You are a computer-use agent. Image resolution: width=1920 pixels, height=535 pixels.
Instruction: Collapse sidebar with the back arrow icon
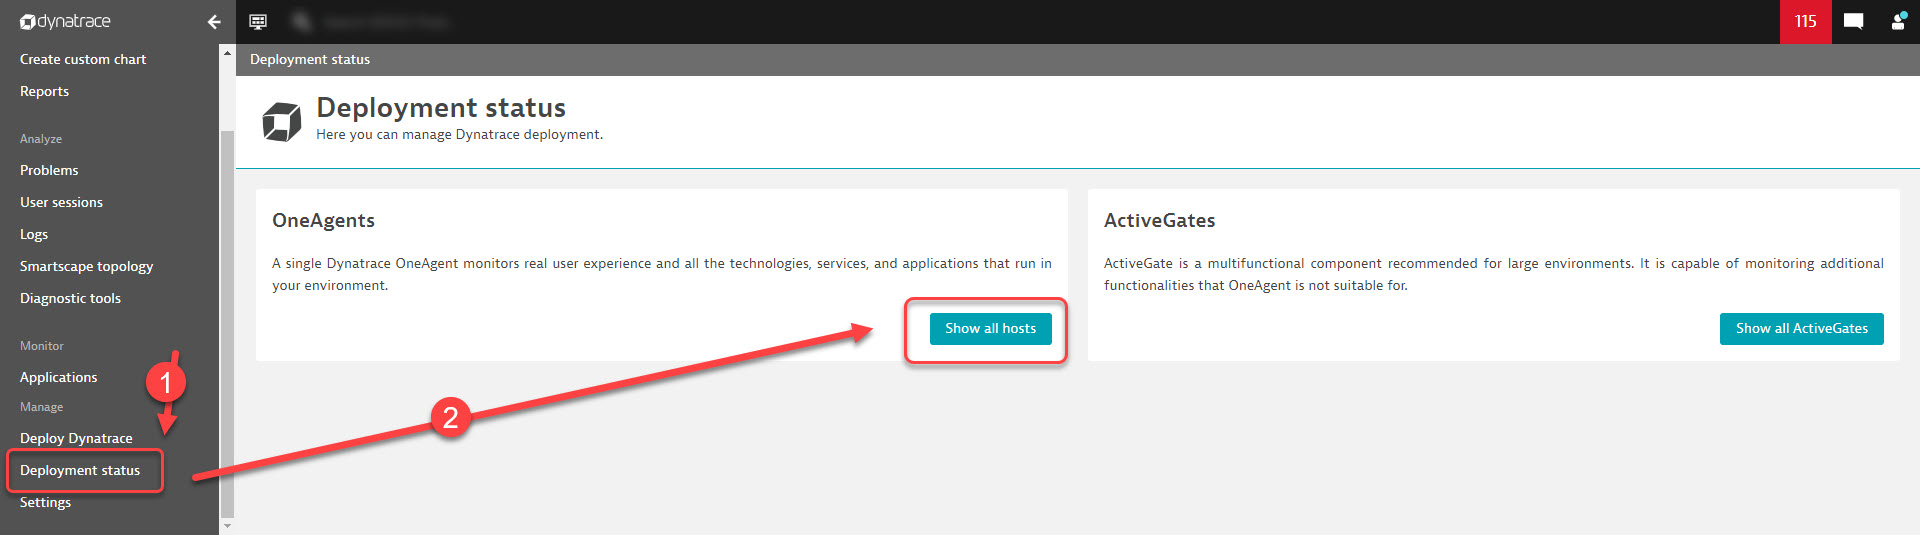click(213, 22)
